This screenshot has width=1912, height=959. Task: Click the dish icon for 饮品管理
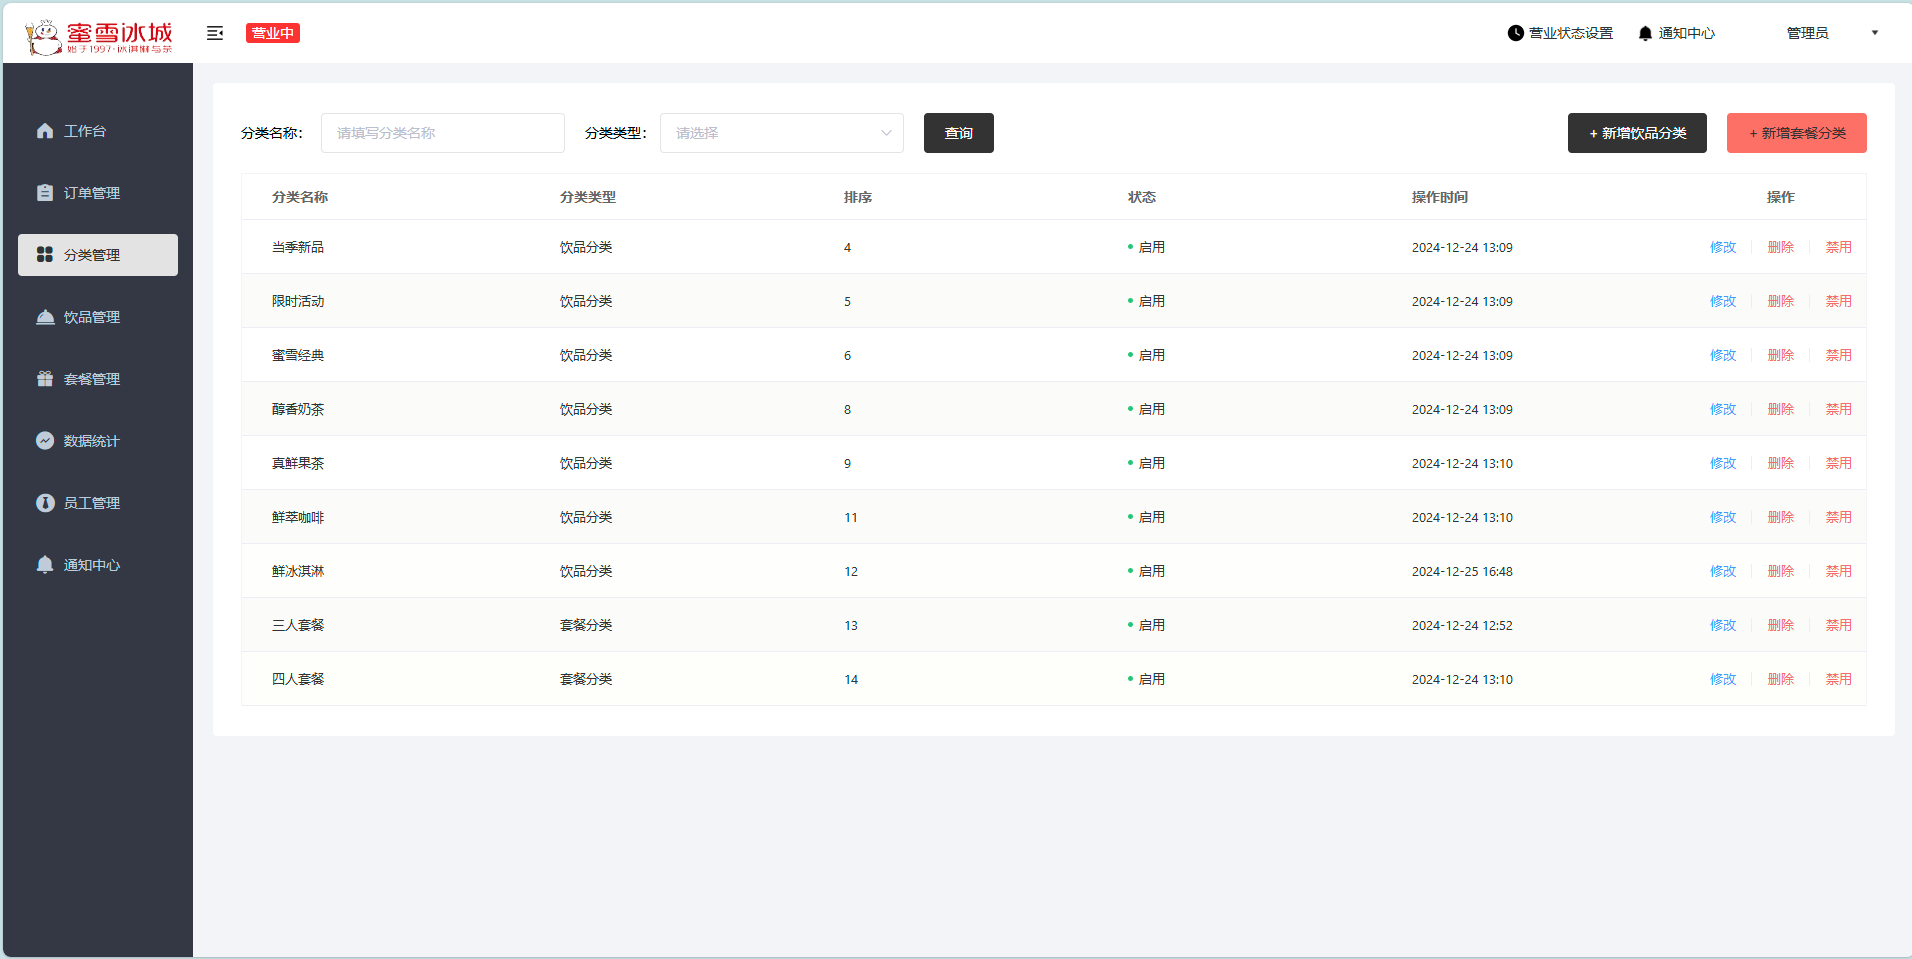tap(45, 317)
